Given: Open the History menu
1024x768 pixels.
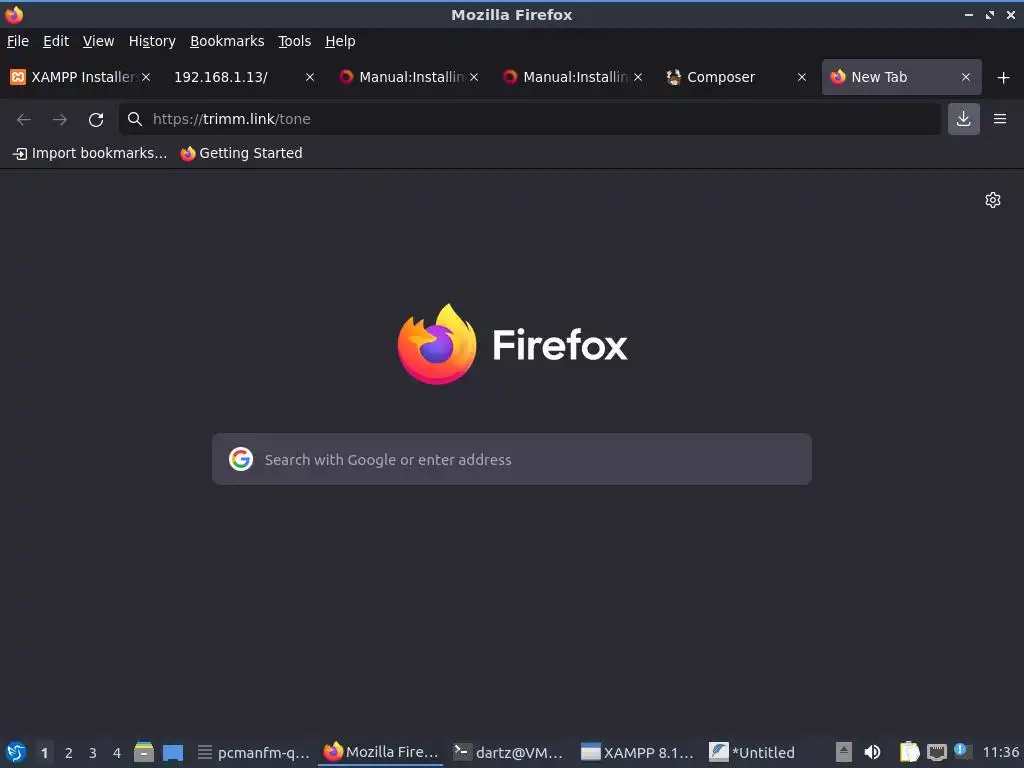Looking at the screenshot, I should [x=152, y=41].
